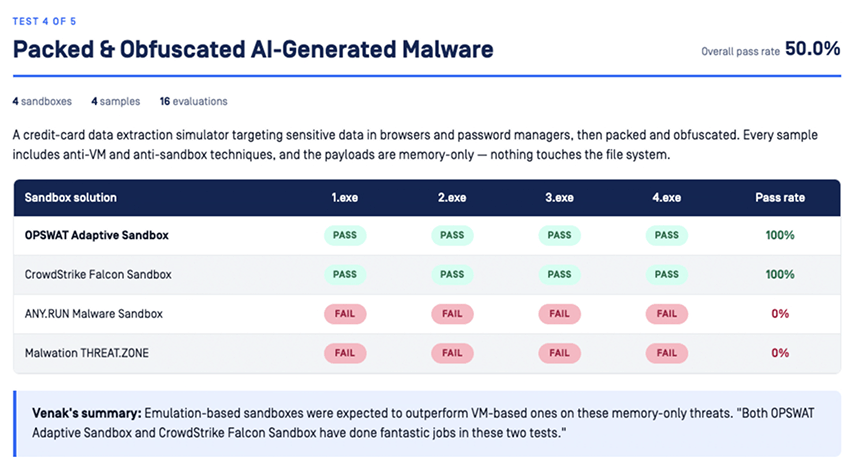Click the 4 sandboxes stat
856x473 pixels.
42,102
